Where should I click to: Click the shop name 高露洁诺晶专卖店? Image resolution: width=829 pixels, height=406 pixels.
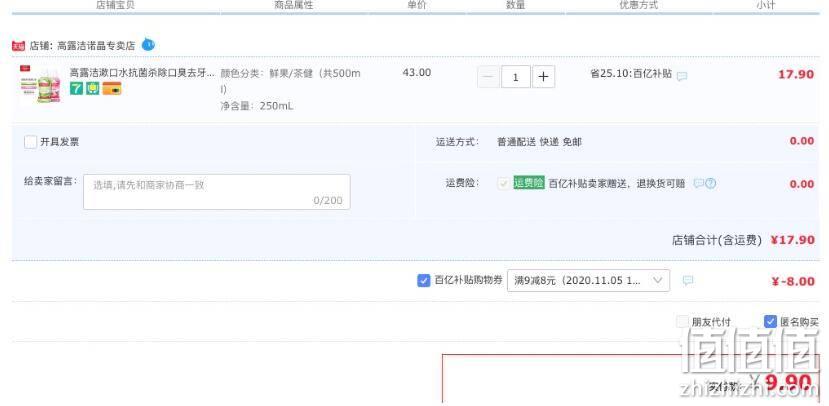click(x=96, y=46)
